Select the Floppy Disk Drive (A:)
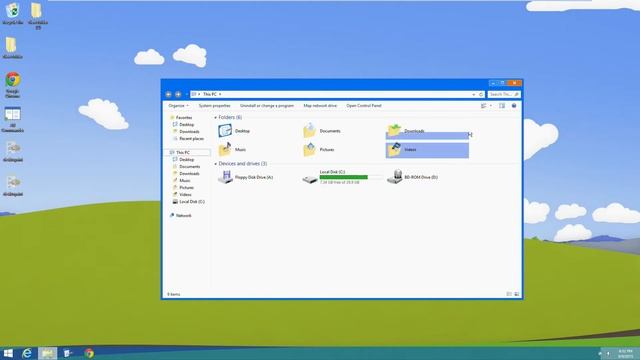The image size is (640, 360). pyautogui.click(x=245, y=177)
